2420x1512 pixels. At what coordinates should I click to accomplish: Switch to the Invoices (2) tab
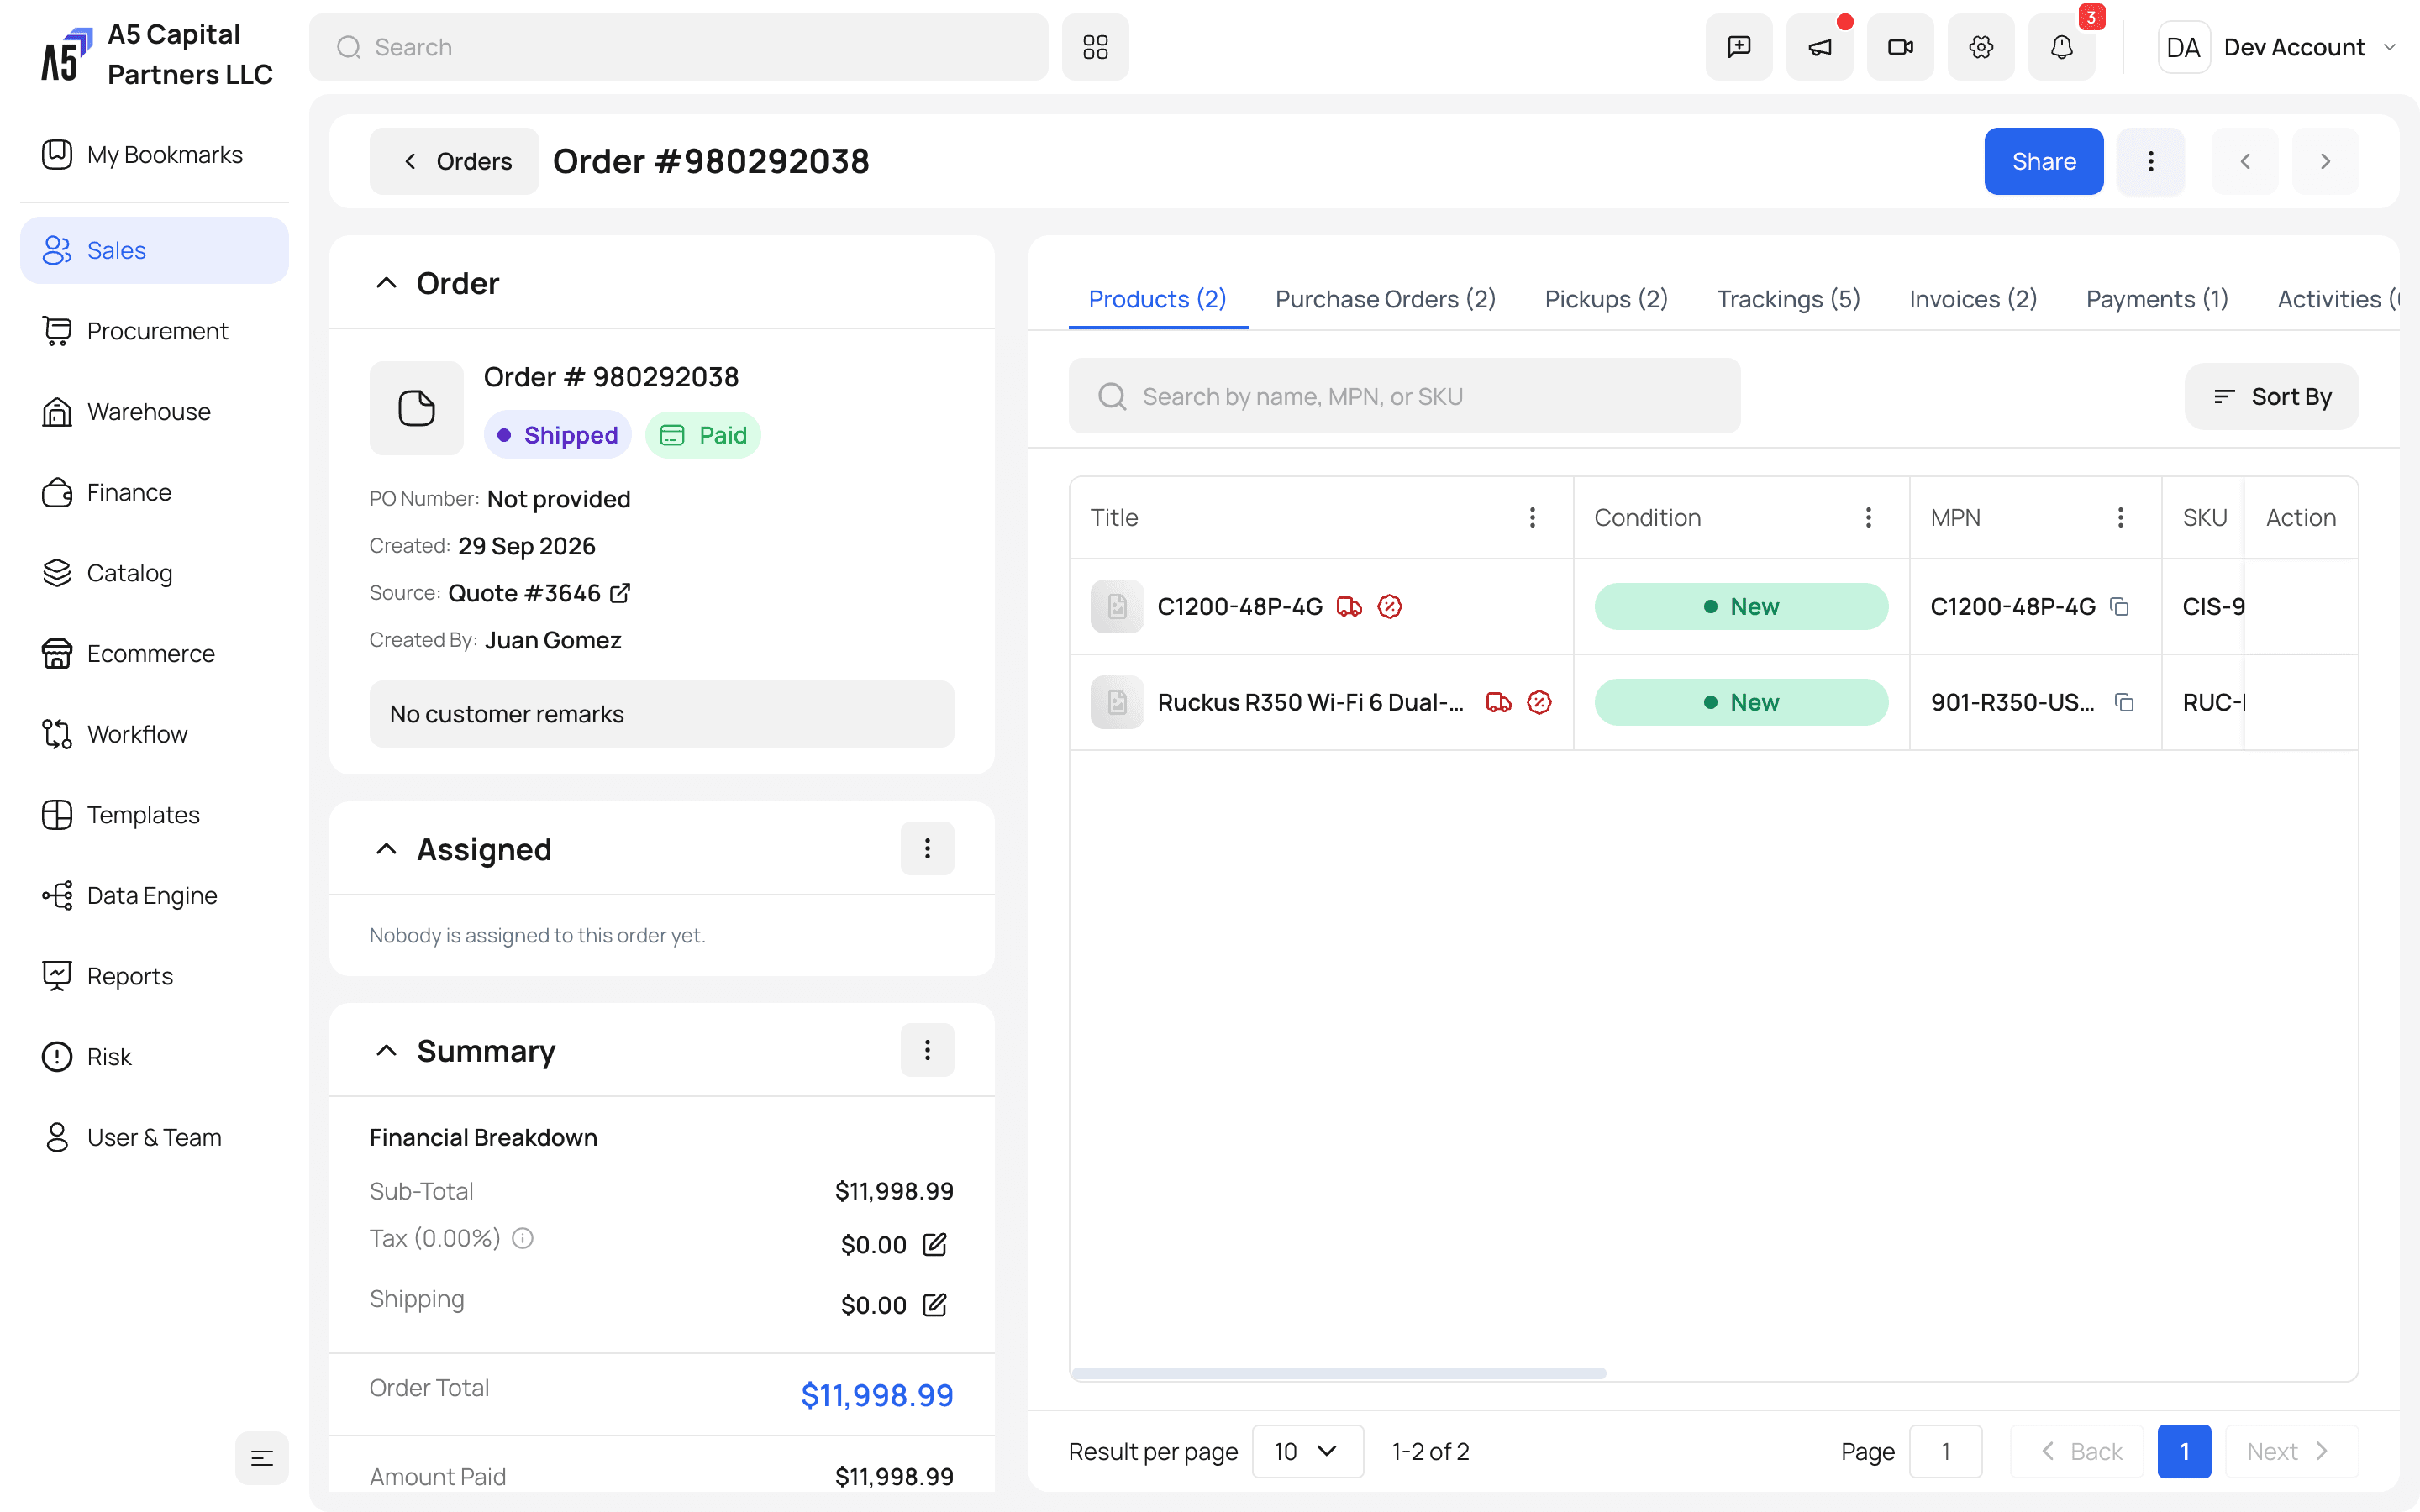(1973, 299)
